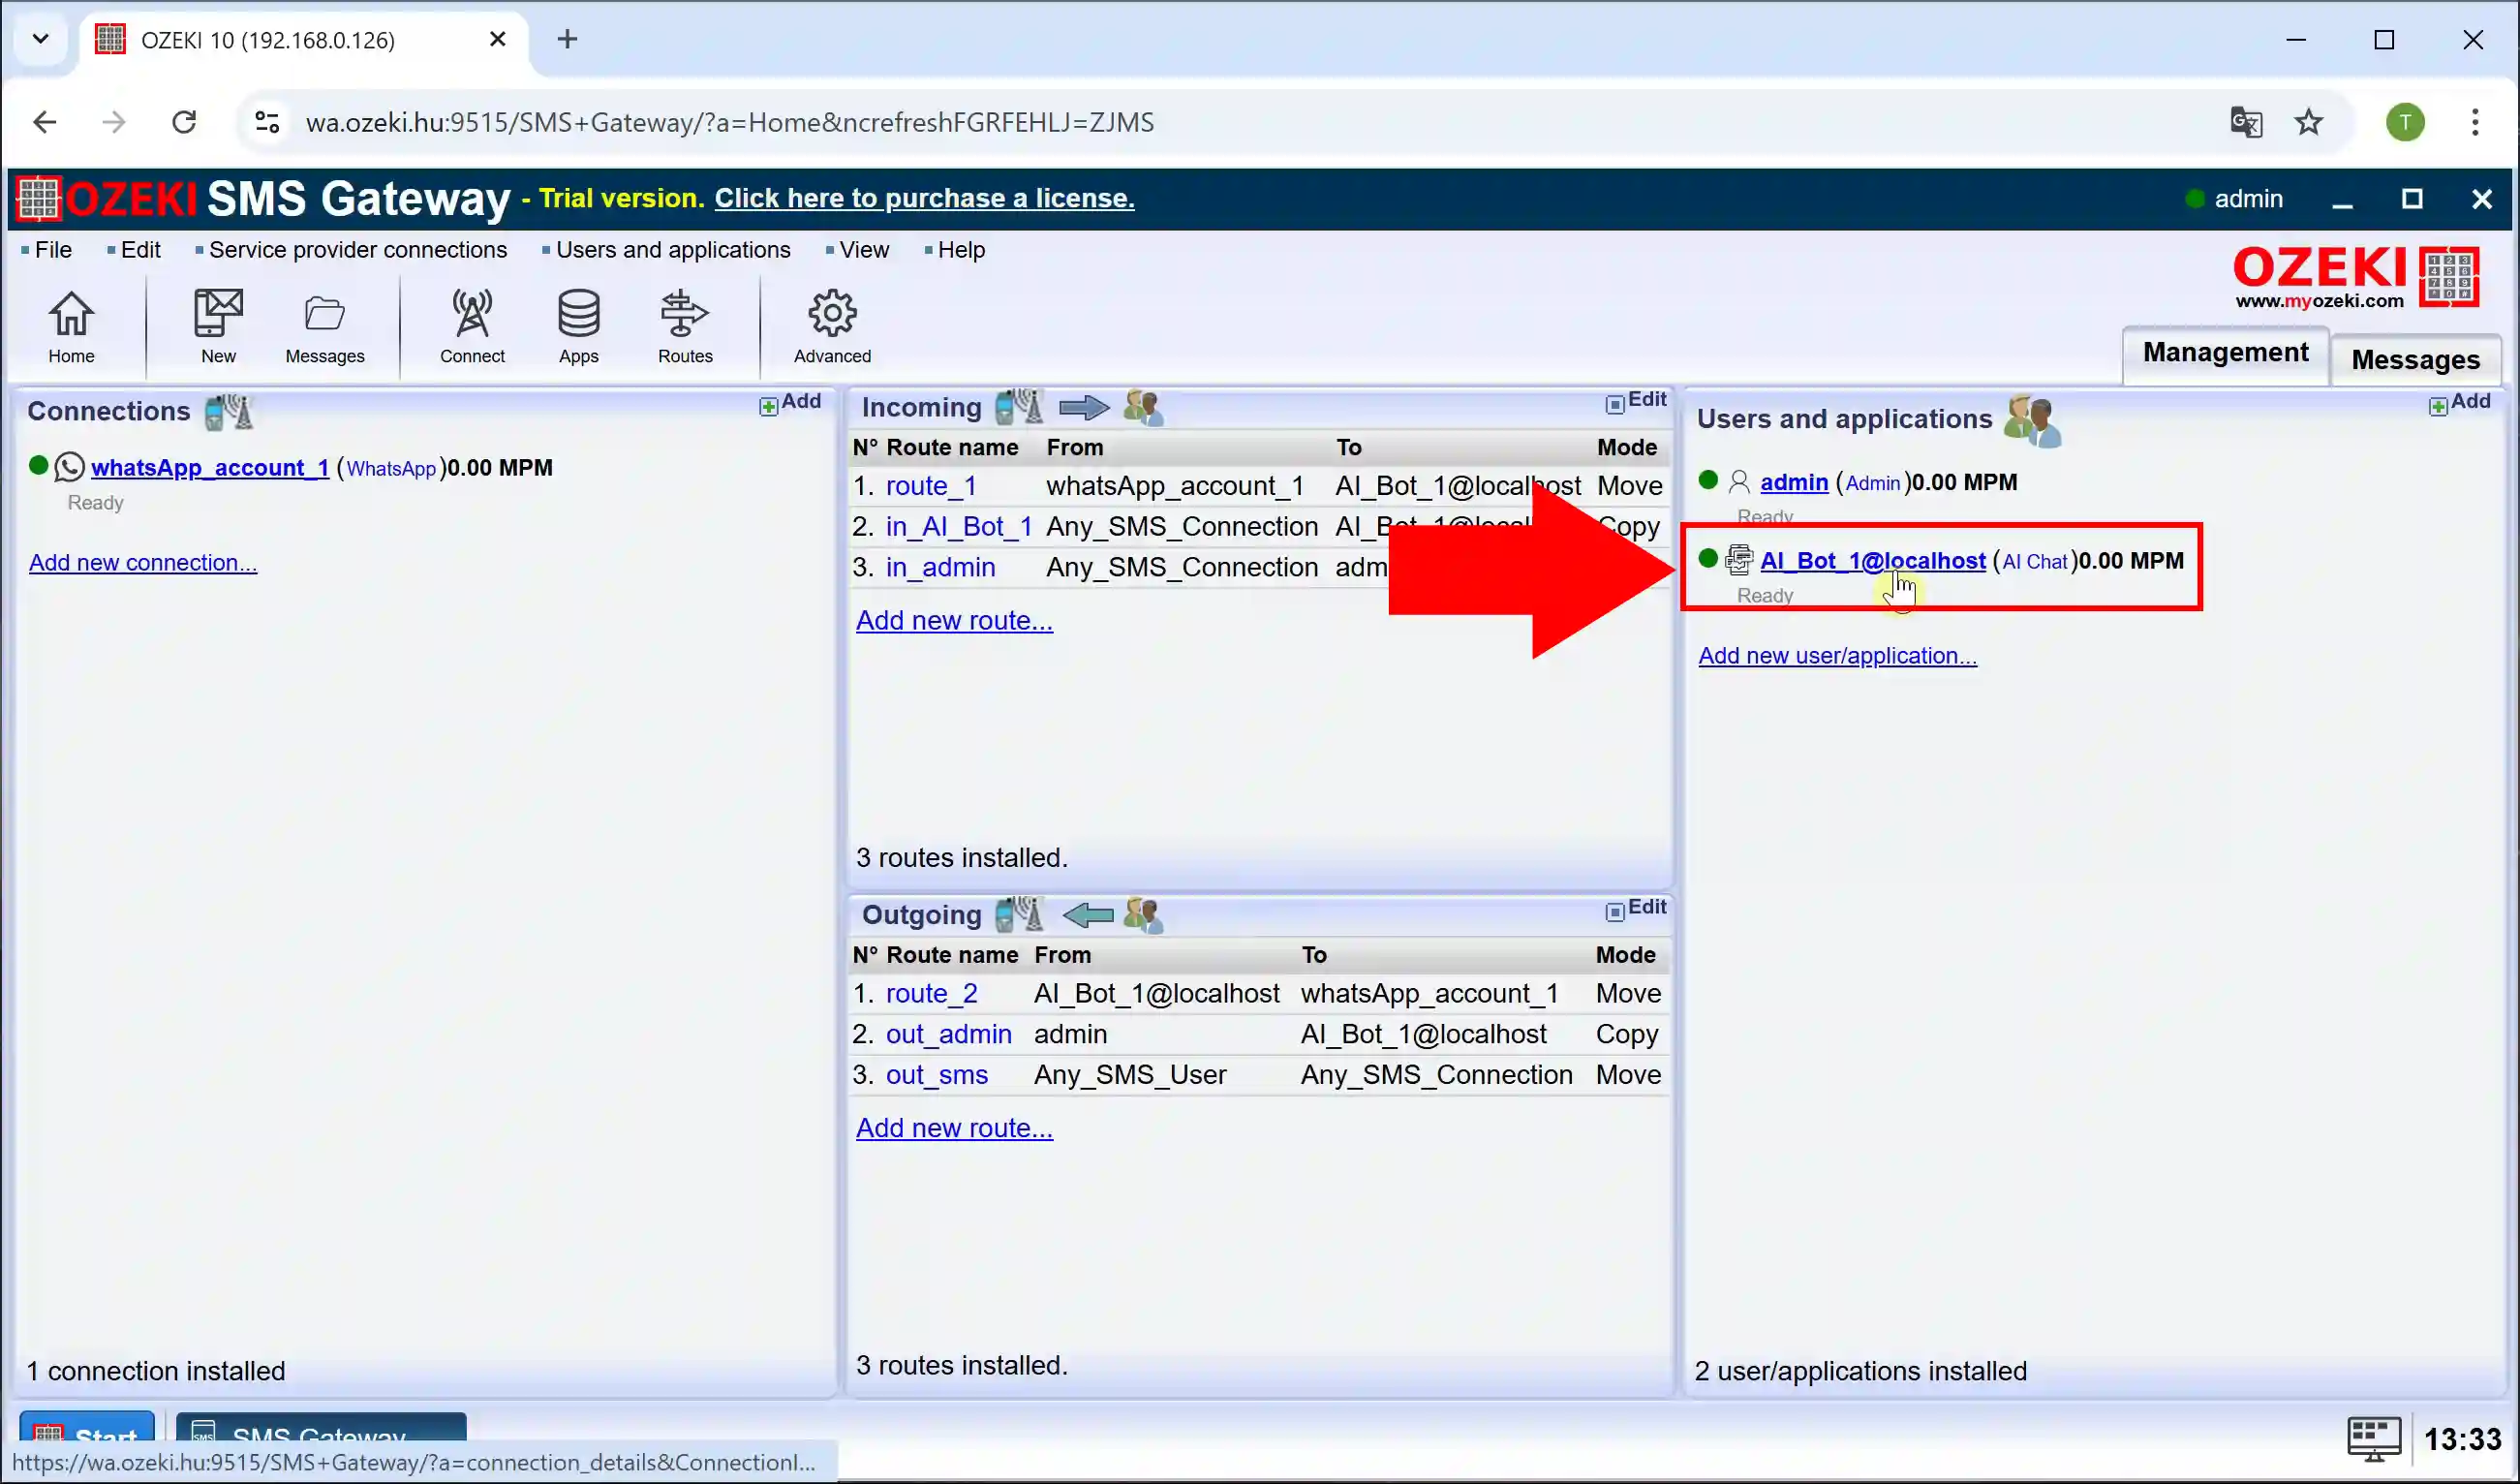Click Edit in the Outgoing routes panel
The height and width of the screenshot is (1484, 2520).
click(x=1636, y=908)
